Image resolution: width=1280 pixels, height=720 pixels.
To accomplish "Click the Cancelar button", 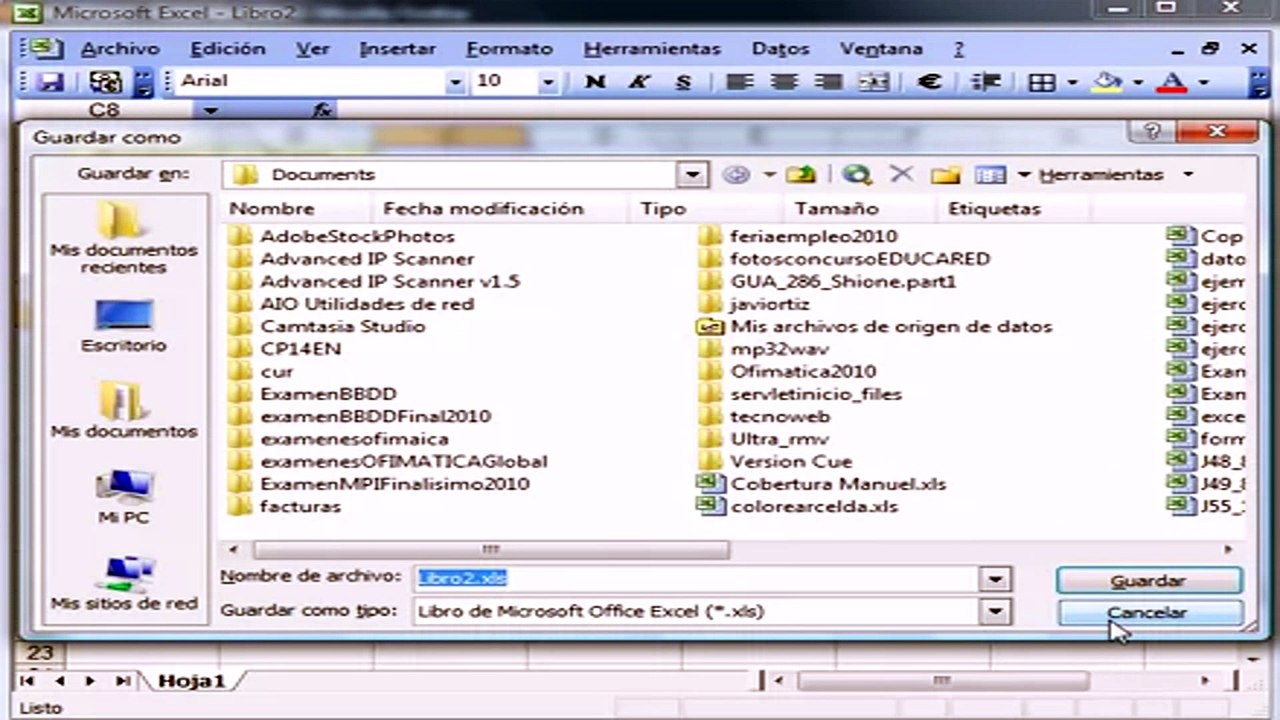I will tap(1148, 613).
